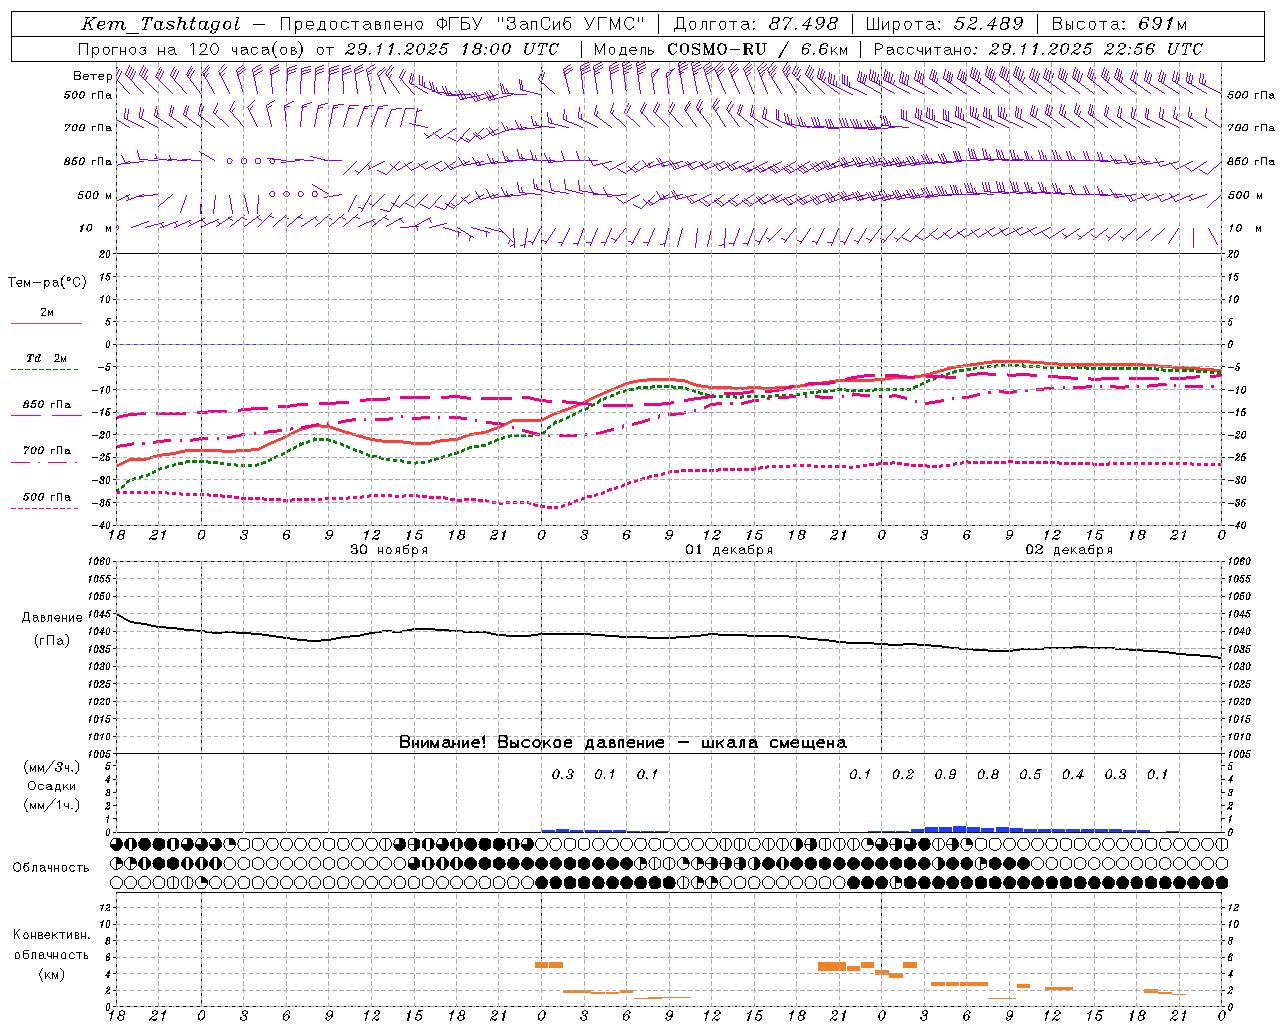Viewport: 1280px width, 1024px height.
Task: Click the warning Внимание! Высокое давление — шкала смещена
Action: point(623,743)
